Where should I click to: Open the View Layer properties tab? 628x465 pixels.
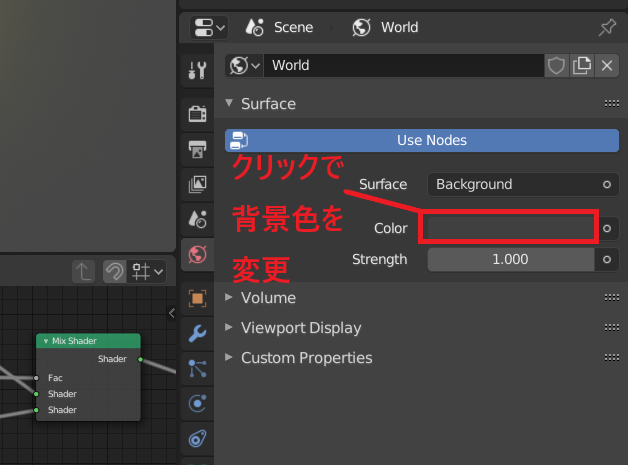coord(197,184)
